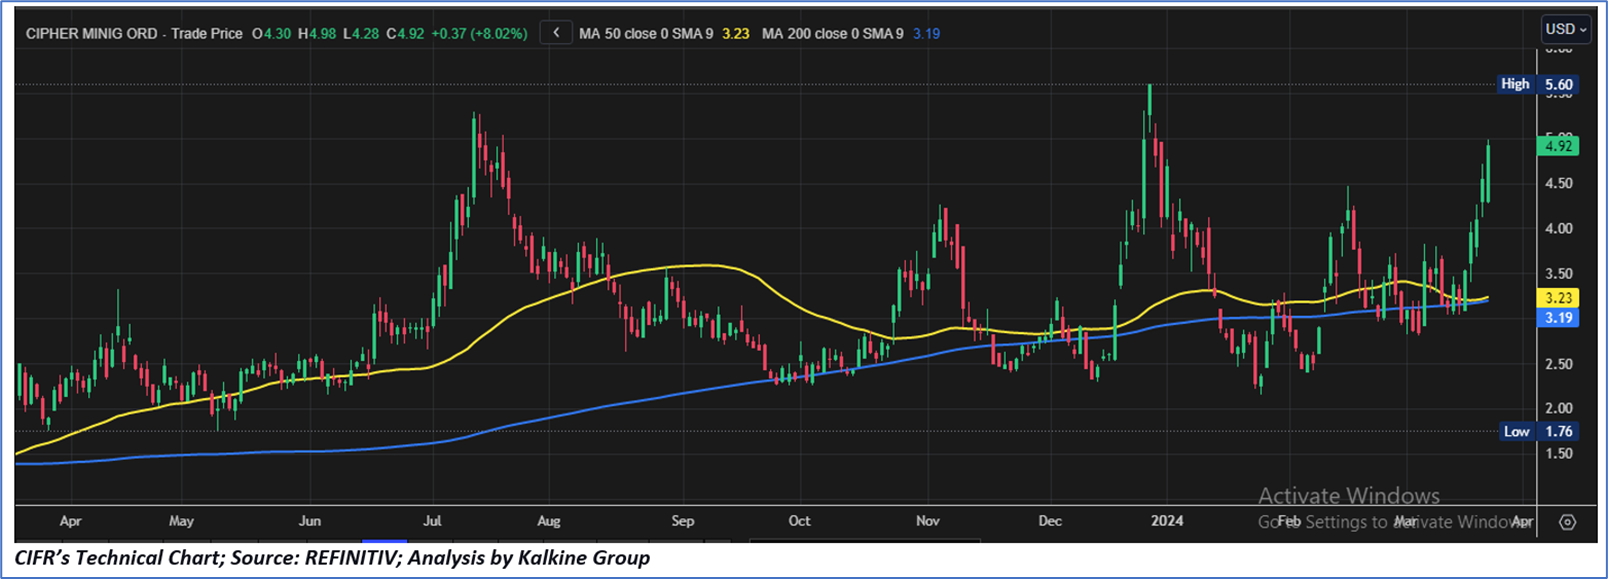Image resolution: width=1608 pixels, height=579 pixels.
Task: Click the yellow 3.23 axis price tag
Action: click(1558, 298)
